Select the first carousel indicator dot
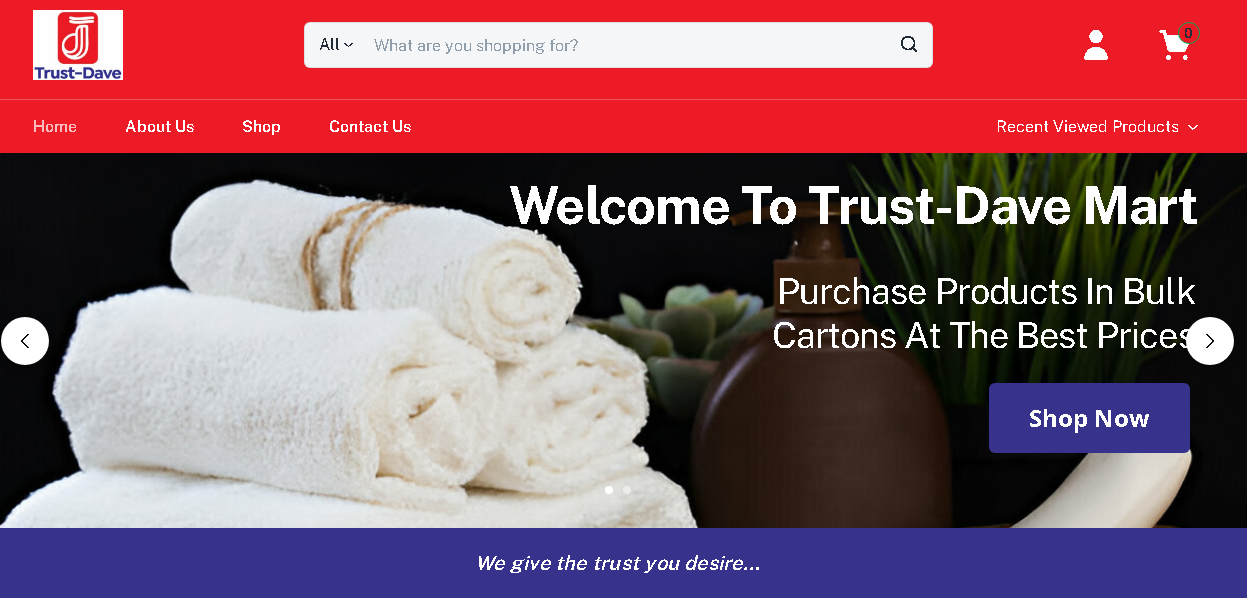 609,490
